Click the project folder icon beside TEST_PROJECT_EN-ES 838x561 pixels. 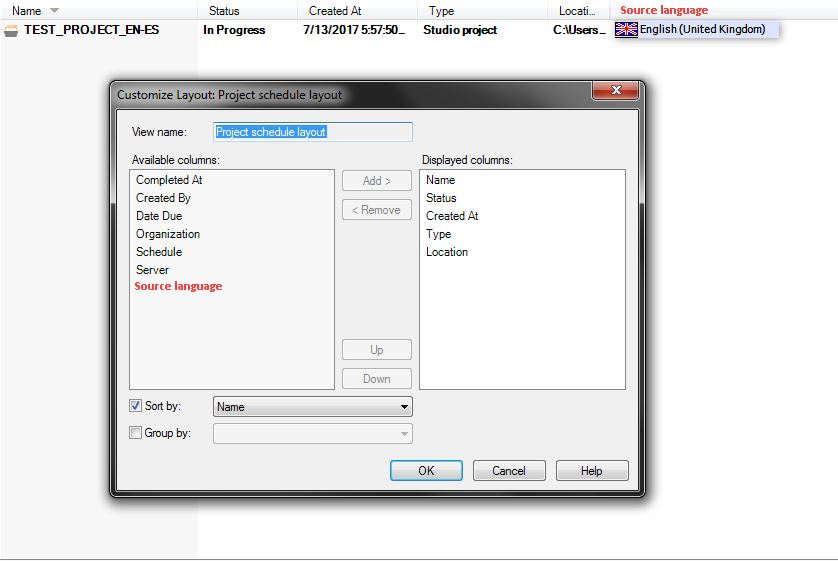[x=11, y=30]
